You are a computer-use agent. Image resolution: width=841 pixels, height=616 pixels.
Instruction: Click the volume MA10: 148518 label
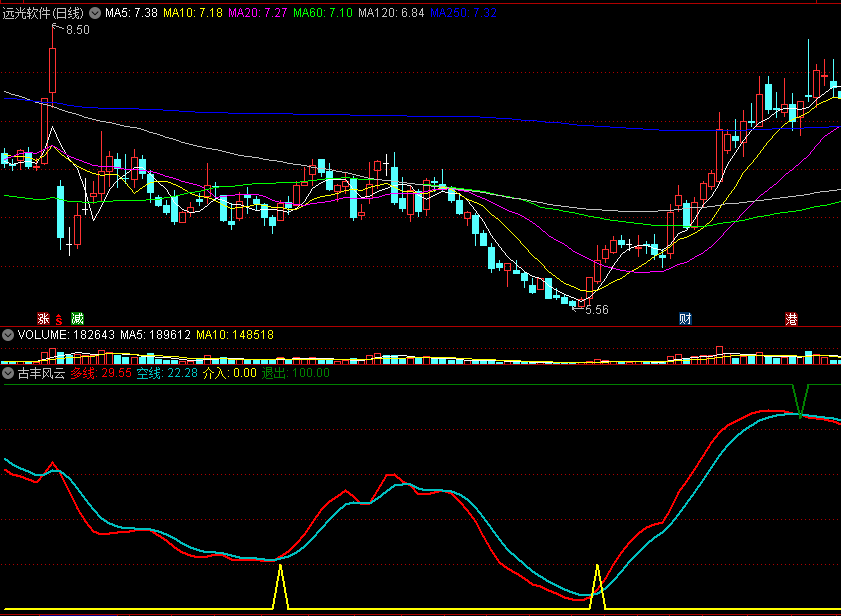[x=235, y=335]
